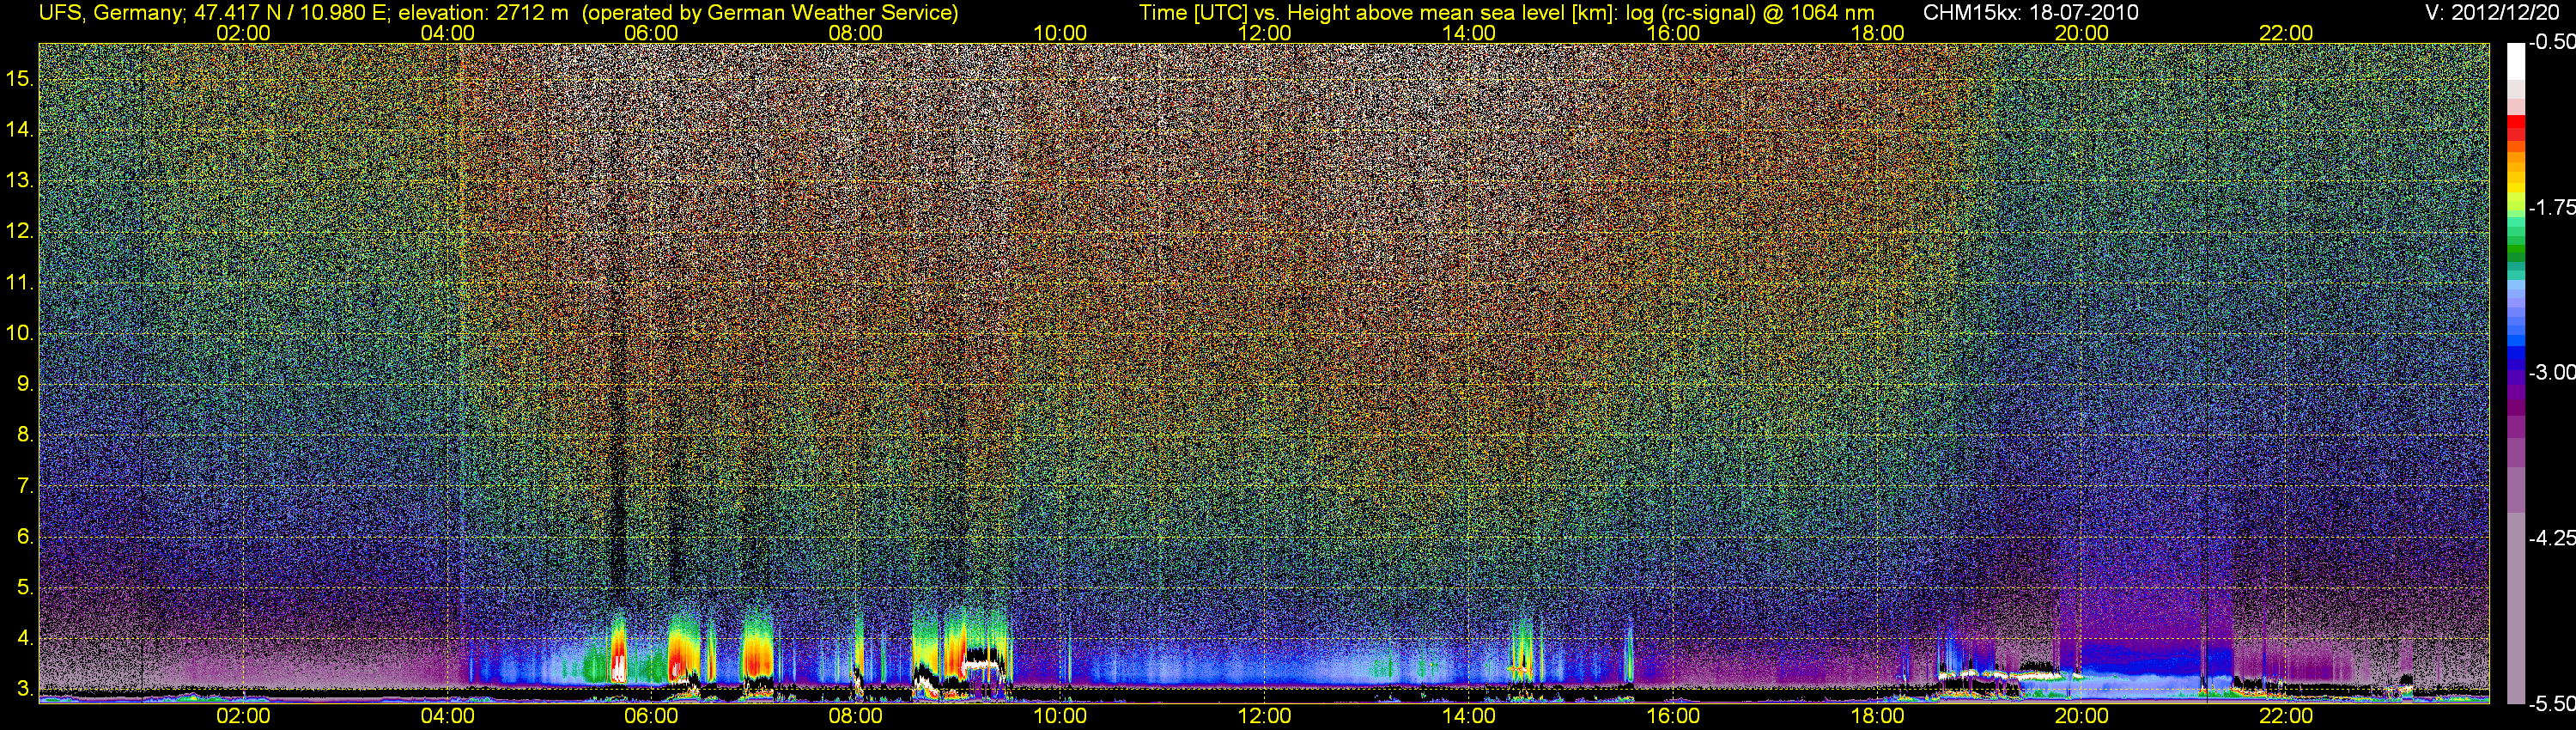Viewport: 2576px width, 730px height.
Task: Click the 08:00 label on the upper time axis
Action: tap(856, 33)
